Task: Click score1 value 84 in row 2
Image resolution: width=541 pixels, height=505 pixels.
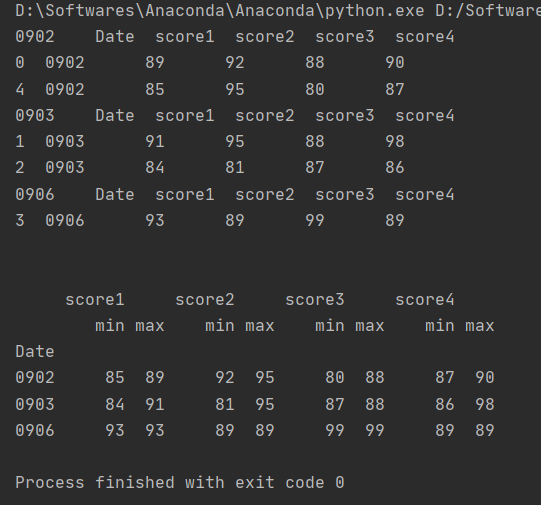Action: click(x=155, y=168)
